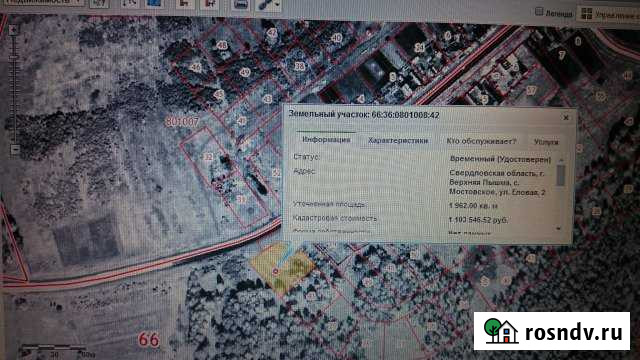Open the wrench tools menu in toolbar
The height and width of the screenshot is (360, 640).
click(268, 4)
